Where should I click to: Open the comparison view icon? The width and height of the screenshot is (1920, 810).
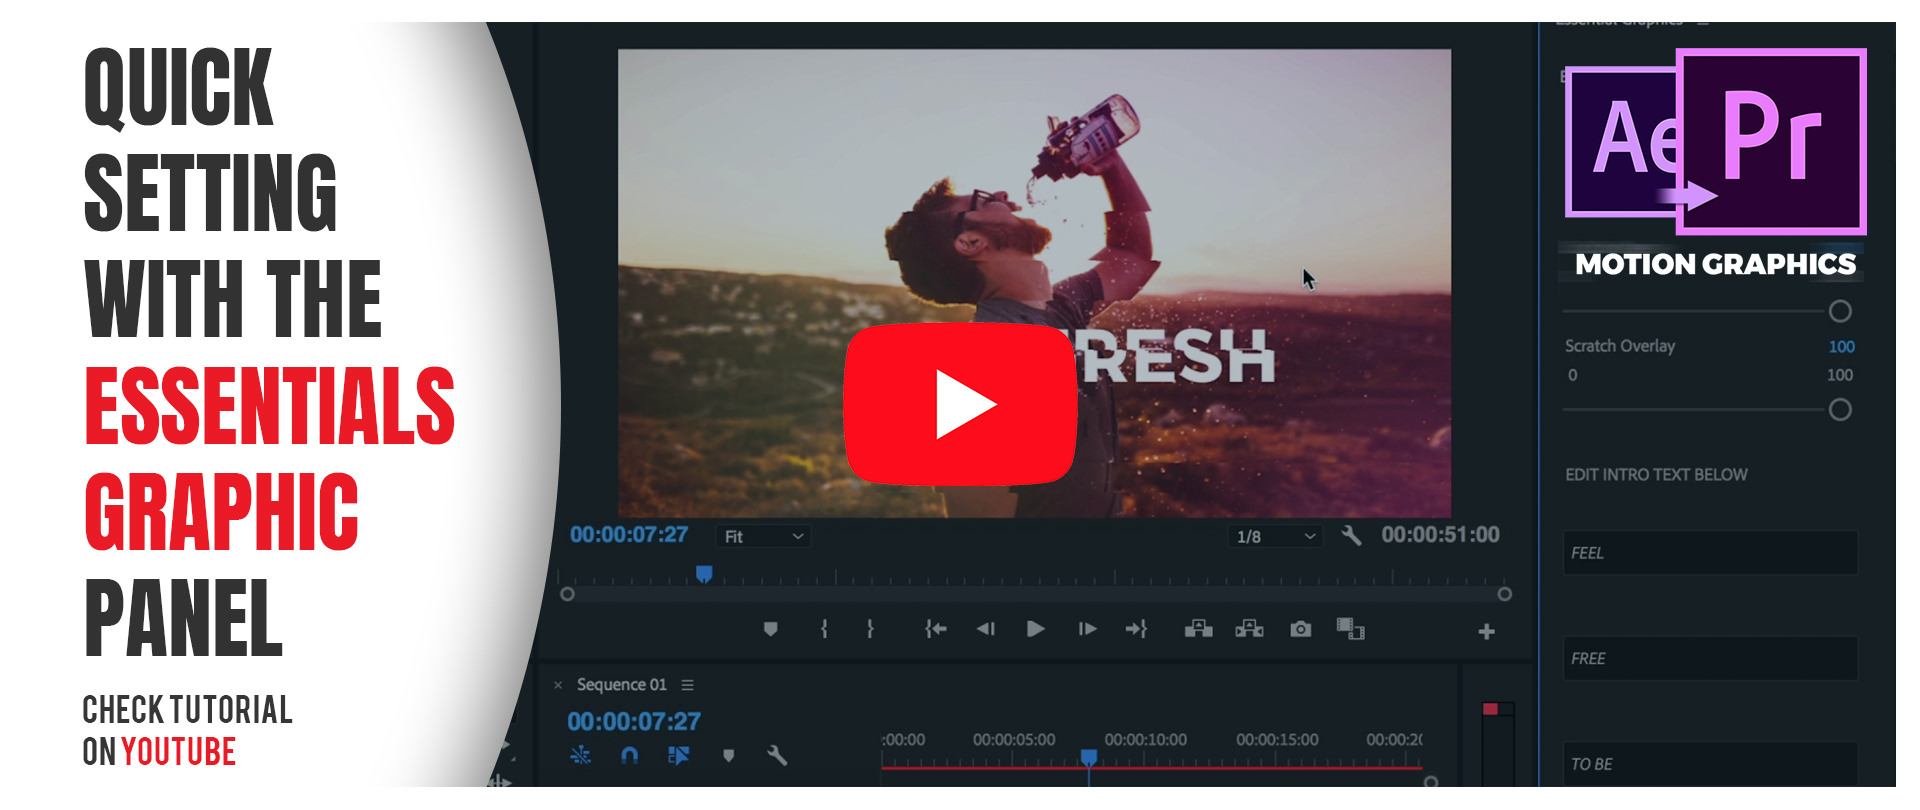coord(1350,629)
